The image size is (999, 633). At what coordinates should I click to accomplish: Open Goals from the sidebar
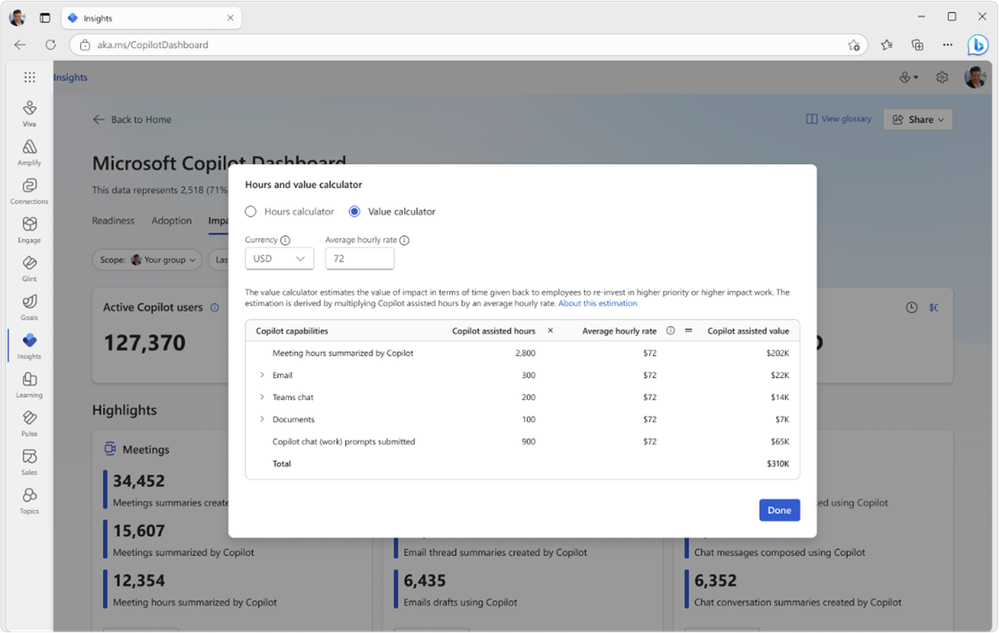click(x=29, y=307)
